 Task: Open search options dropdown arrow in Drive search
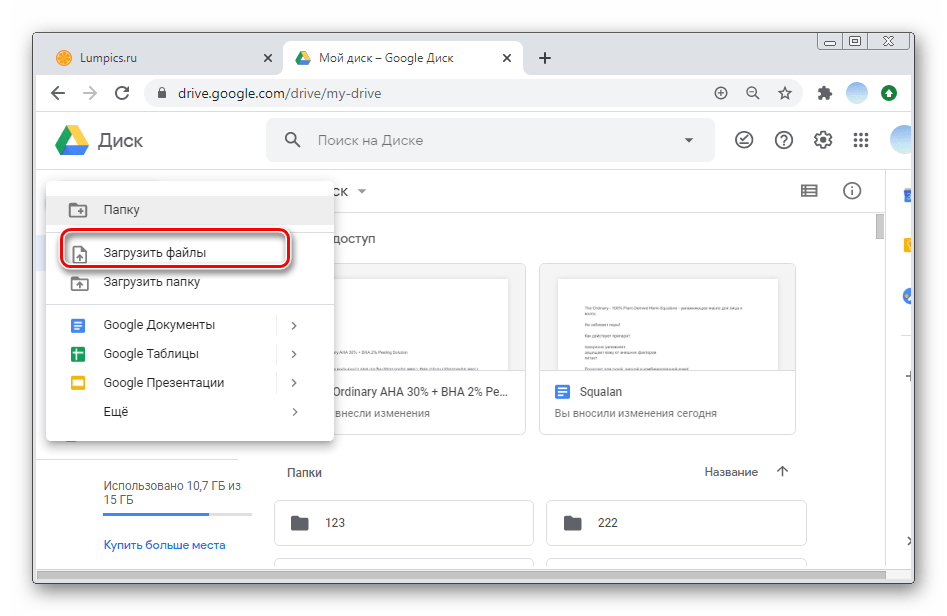tap(689, 140)
